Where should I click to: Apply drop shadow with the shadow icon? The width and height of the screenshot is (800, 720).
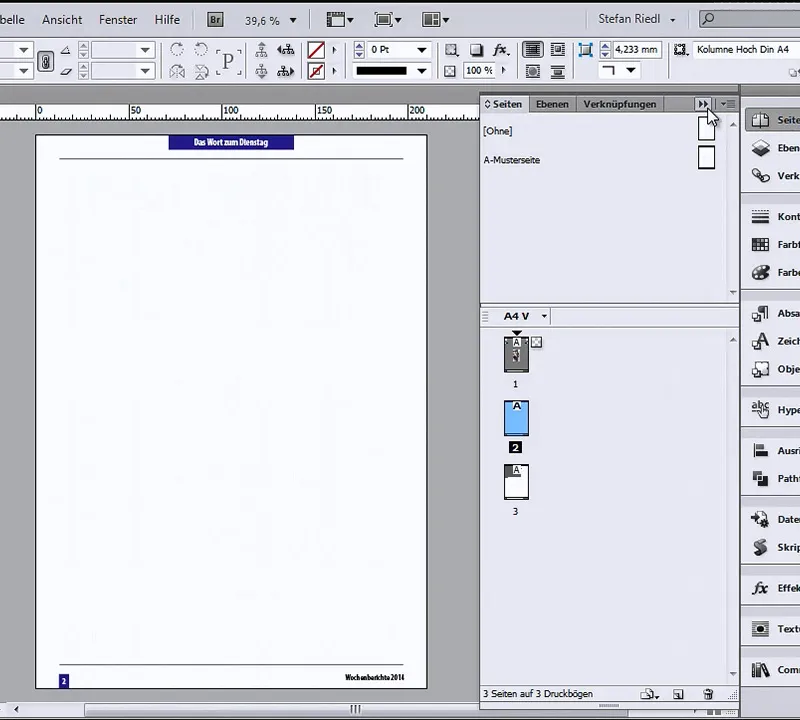[x=477, y=49]
